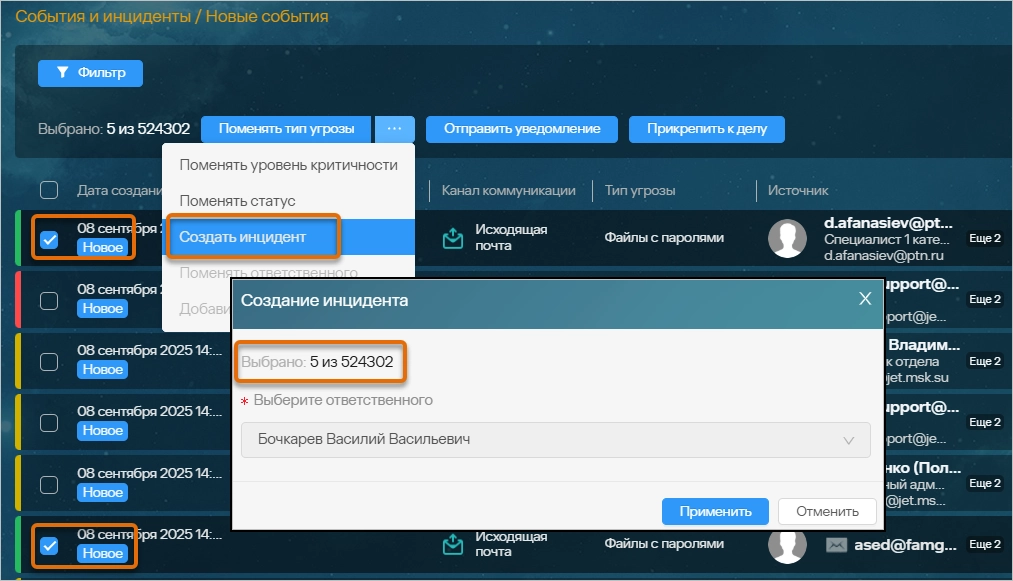This screenshot has height=581, width=1013.
Task: Uncheck the checkbox in d.afanasiev row
Action: [x=49, y=240]
